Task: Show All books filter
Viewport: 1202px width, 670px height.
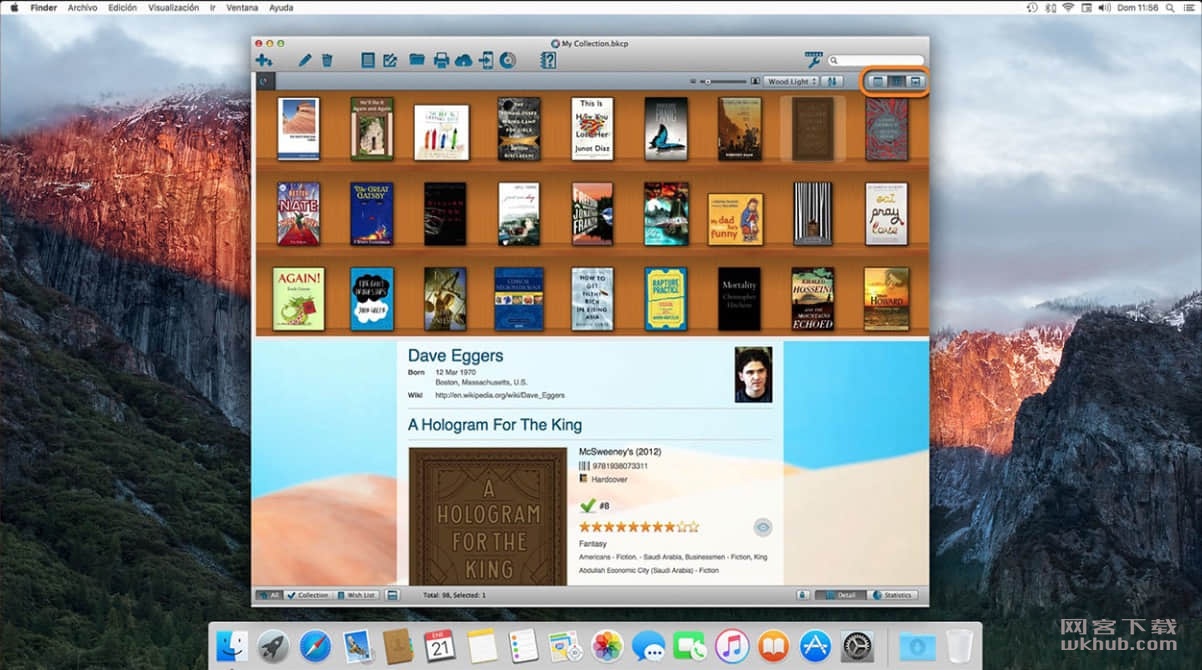Action: pyautogui.click(x=269, y=595)
